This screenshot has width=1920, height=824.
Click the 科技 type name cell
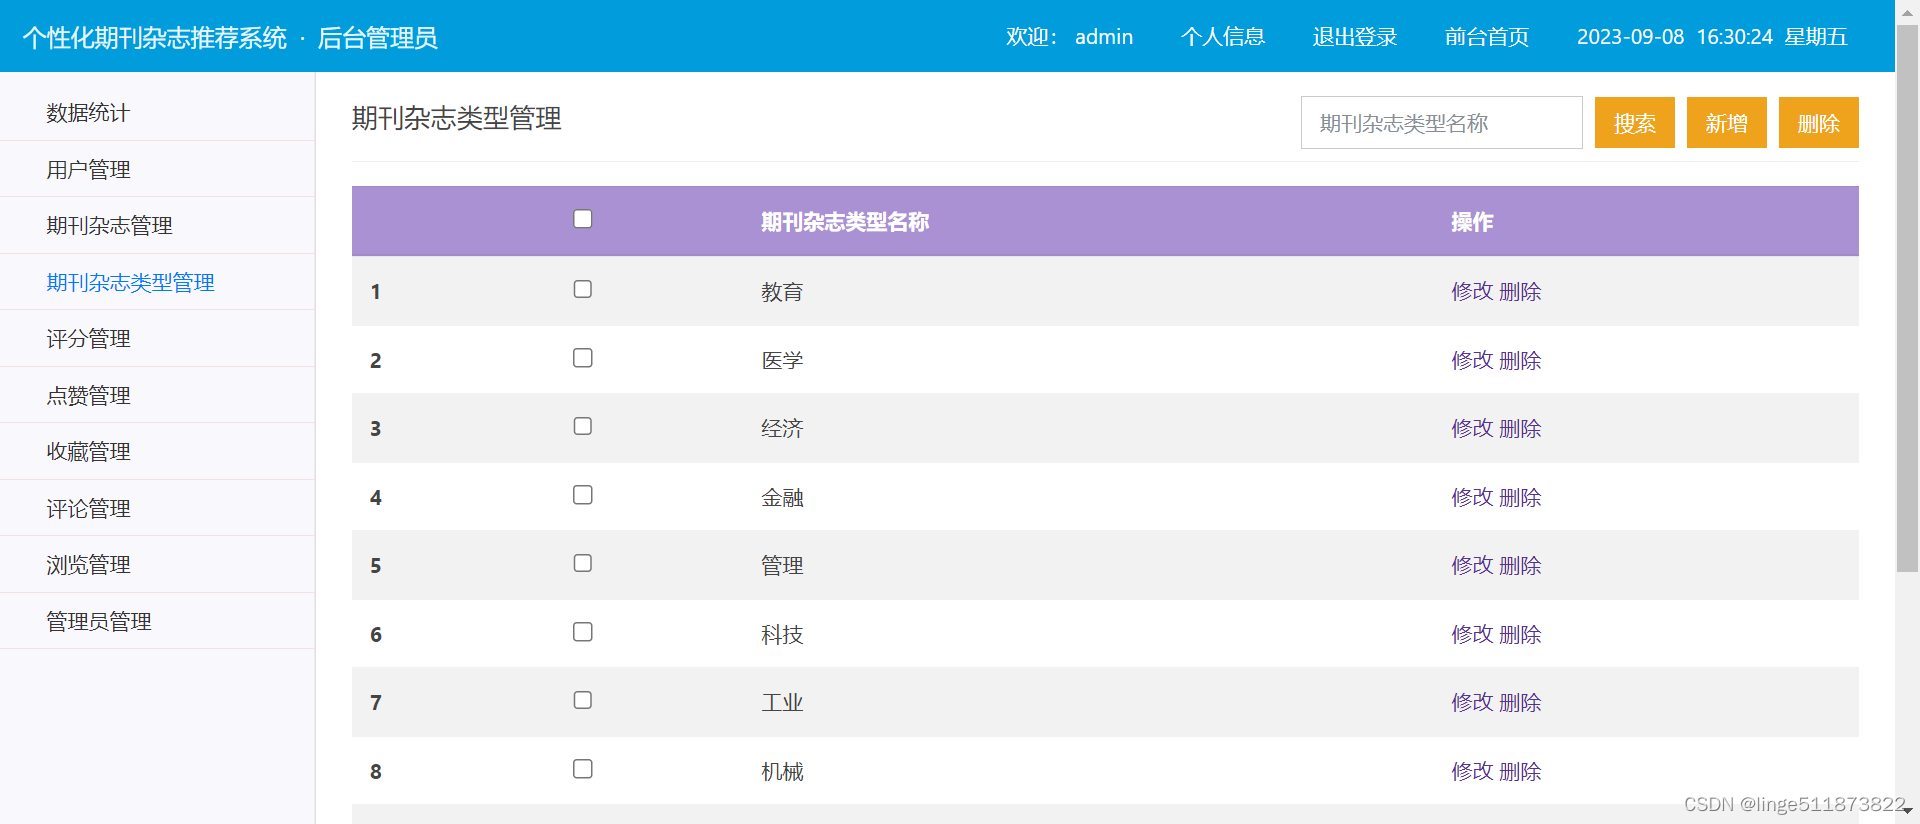(x=782, y=634)
